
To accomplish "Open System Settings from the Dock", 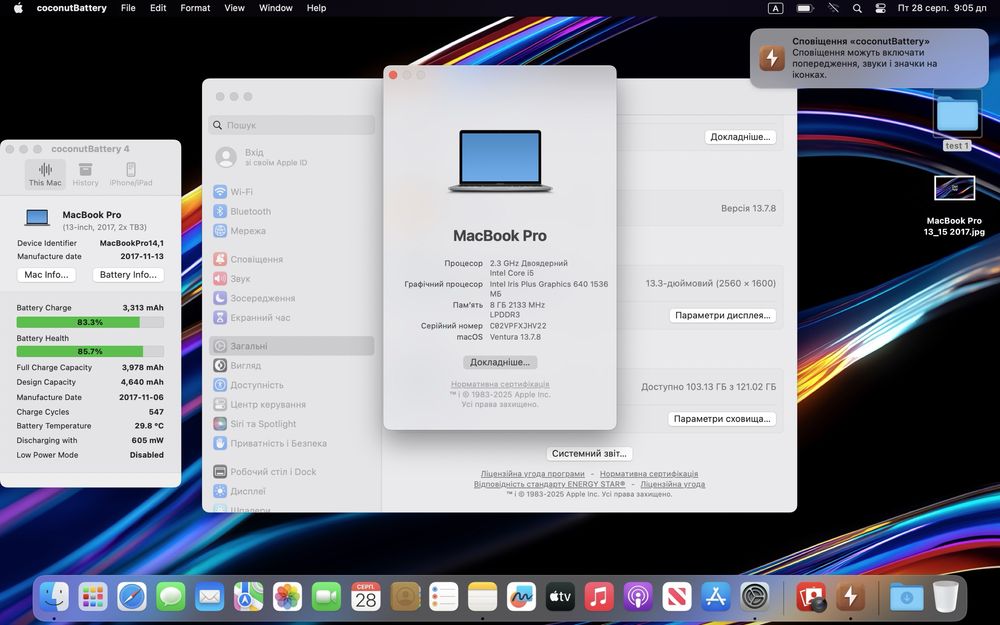I will click(754, 598).
